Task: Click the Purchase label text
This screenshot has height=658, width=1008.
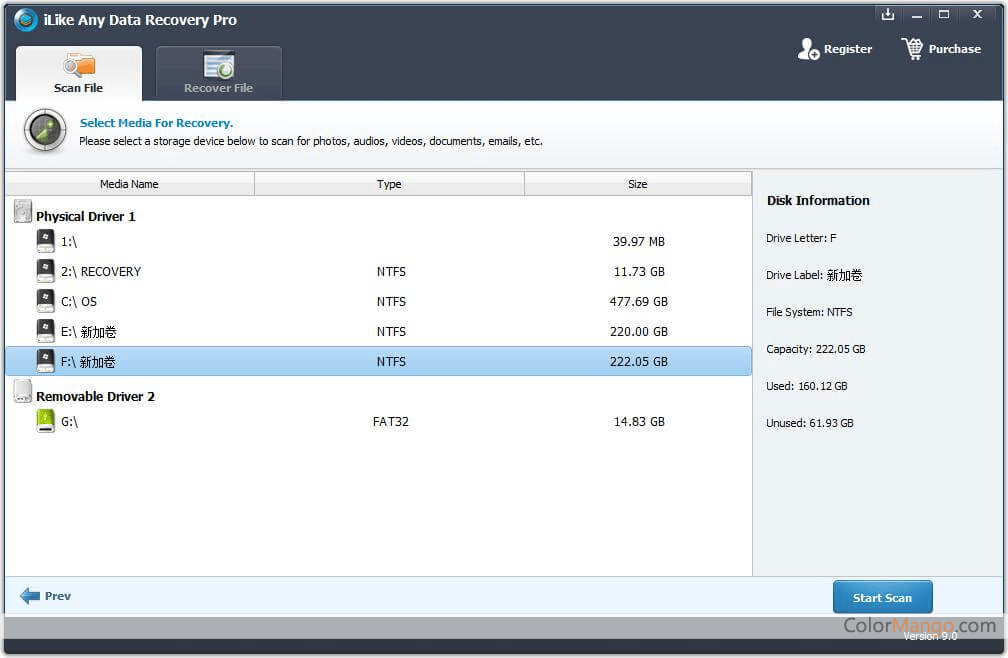Action: tap(955, 49)
